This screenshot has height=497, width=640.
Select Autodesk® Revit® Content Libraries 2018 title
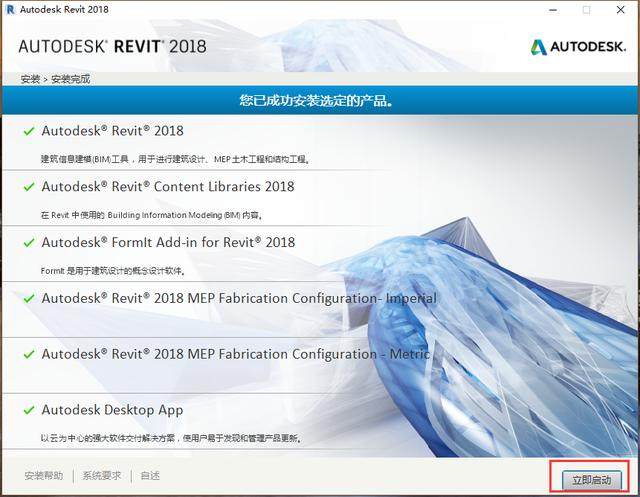(168, 187)
